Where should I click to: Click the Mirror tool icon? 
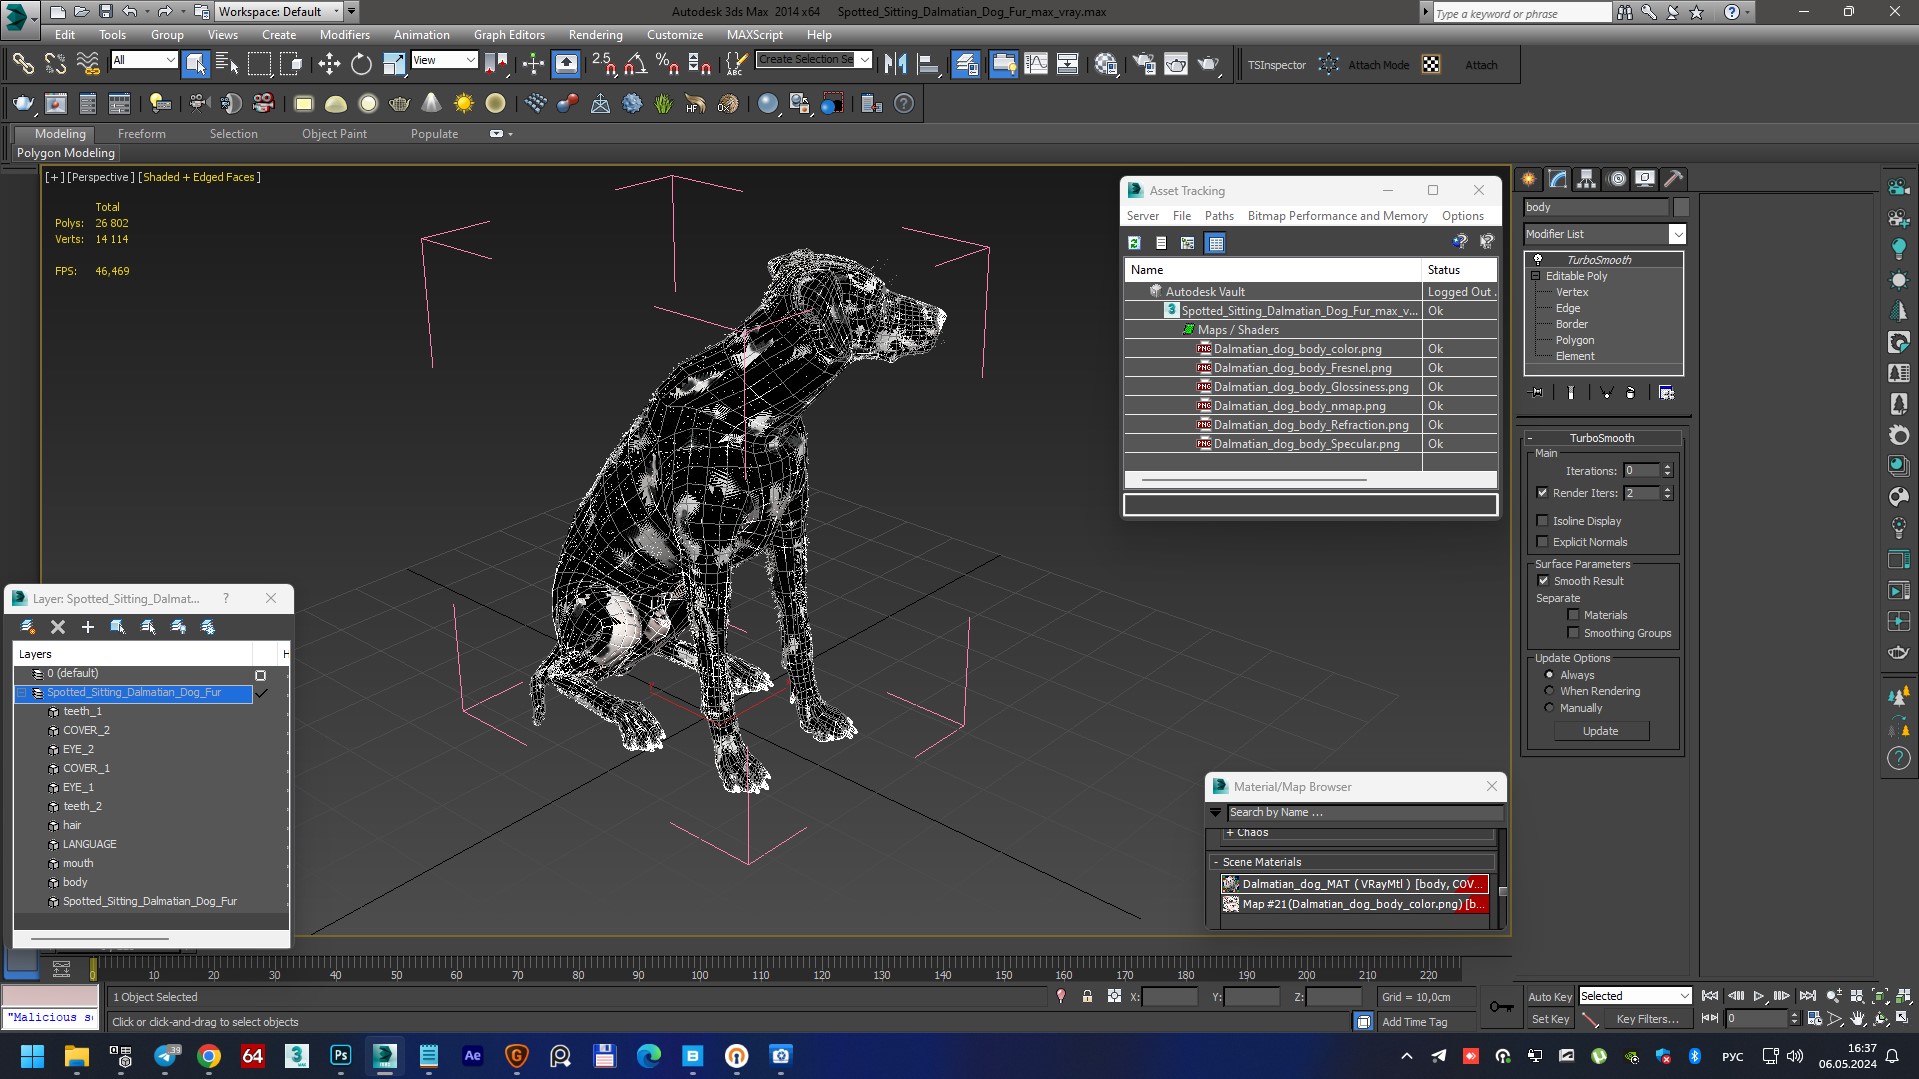pyautogui.click(x=895, y=65)
